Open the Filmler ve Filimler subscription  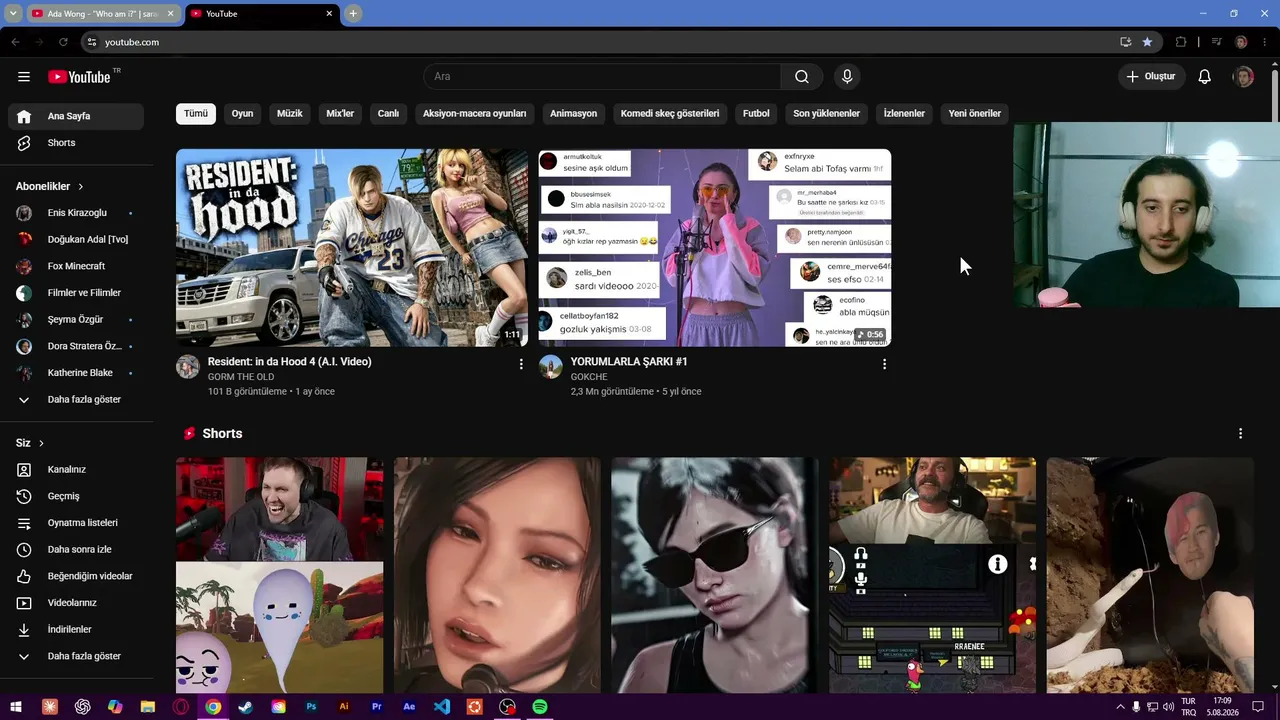coord(76,293)
